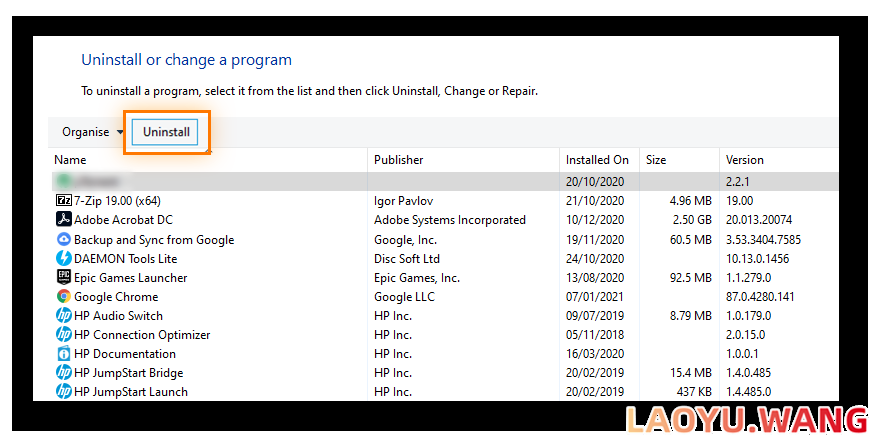Sort by Size column header

pos(656,160)
